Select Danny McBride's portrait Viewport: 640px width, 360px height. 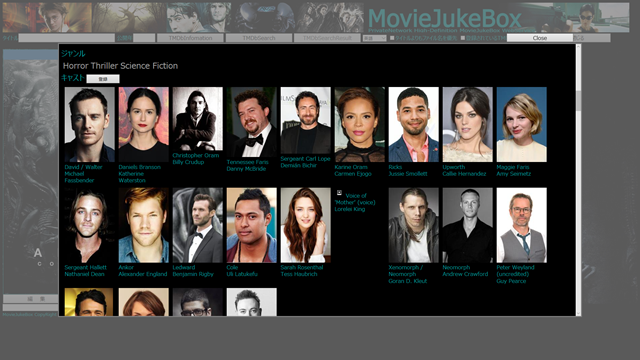point(251,122)
